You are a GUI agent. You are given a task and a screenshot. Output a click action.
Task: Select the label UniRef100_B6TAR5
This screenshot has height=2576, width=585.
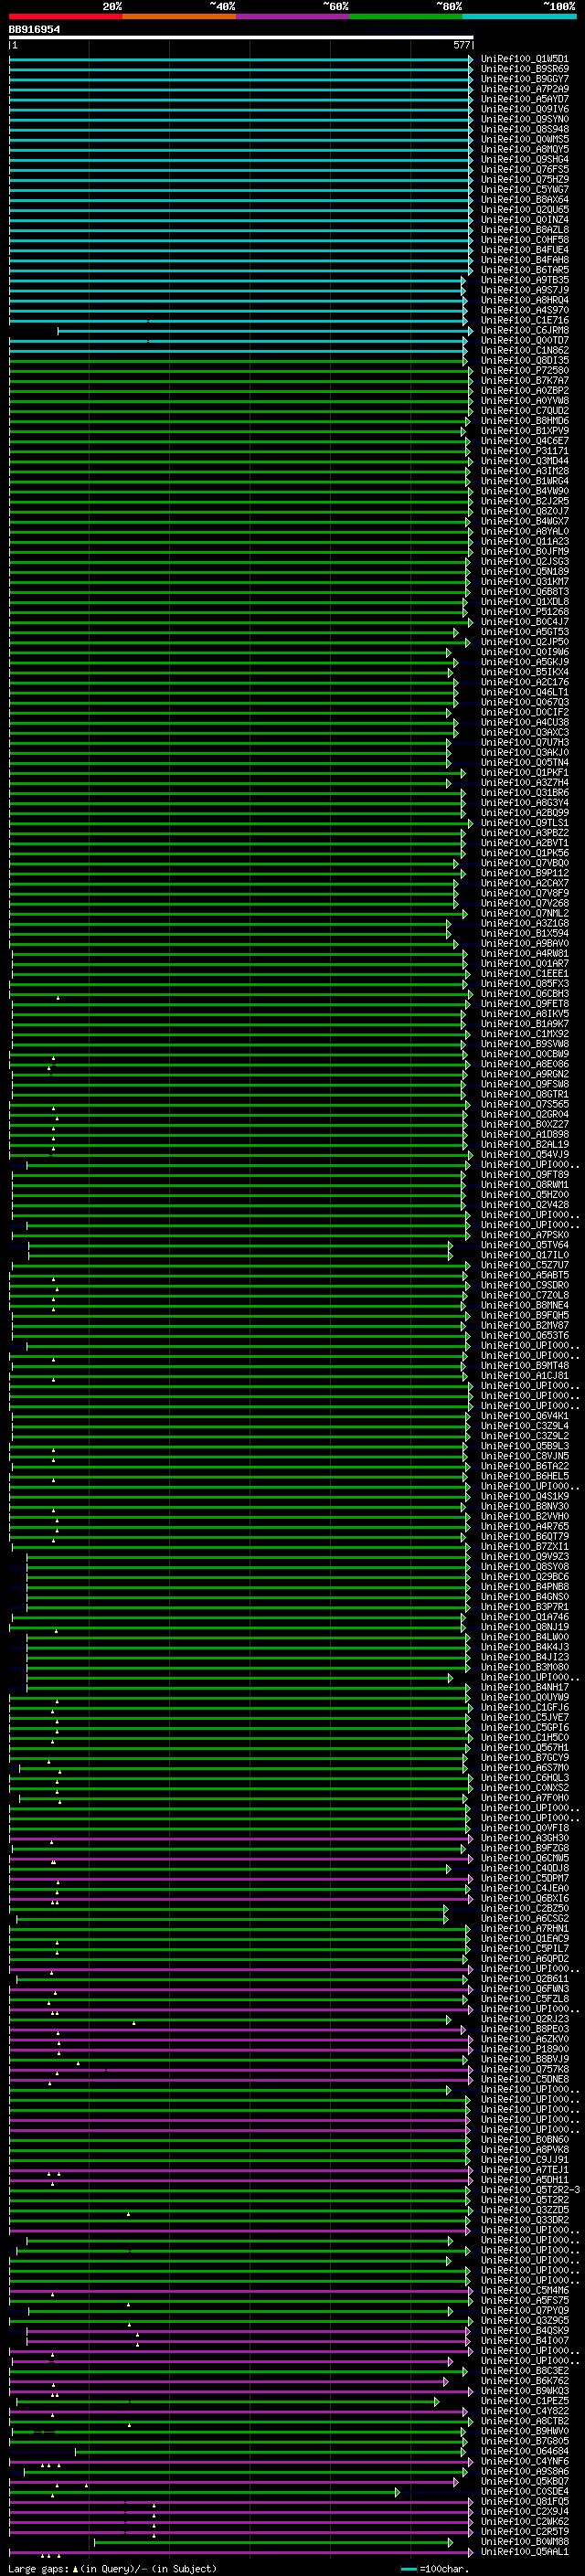click(x=525, y=270)
